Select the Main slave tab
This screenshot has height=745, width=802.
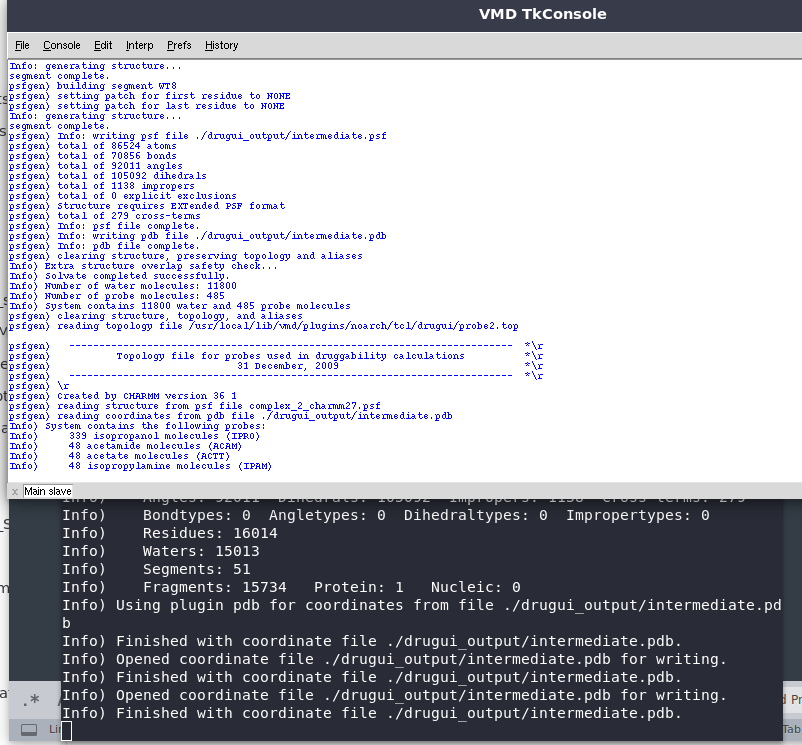(x=48, y=491)
